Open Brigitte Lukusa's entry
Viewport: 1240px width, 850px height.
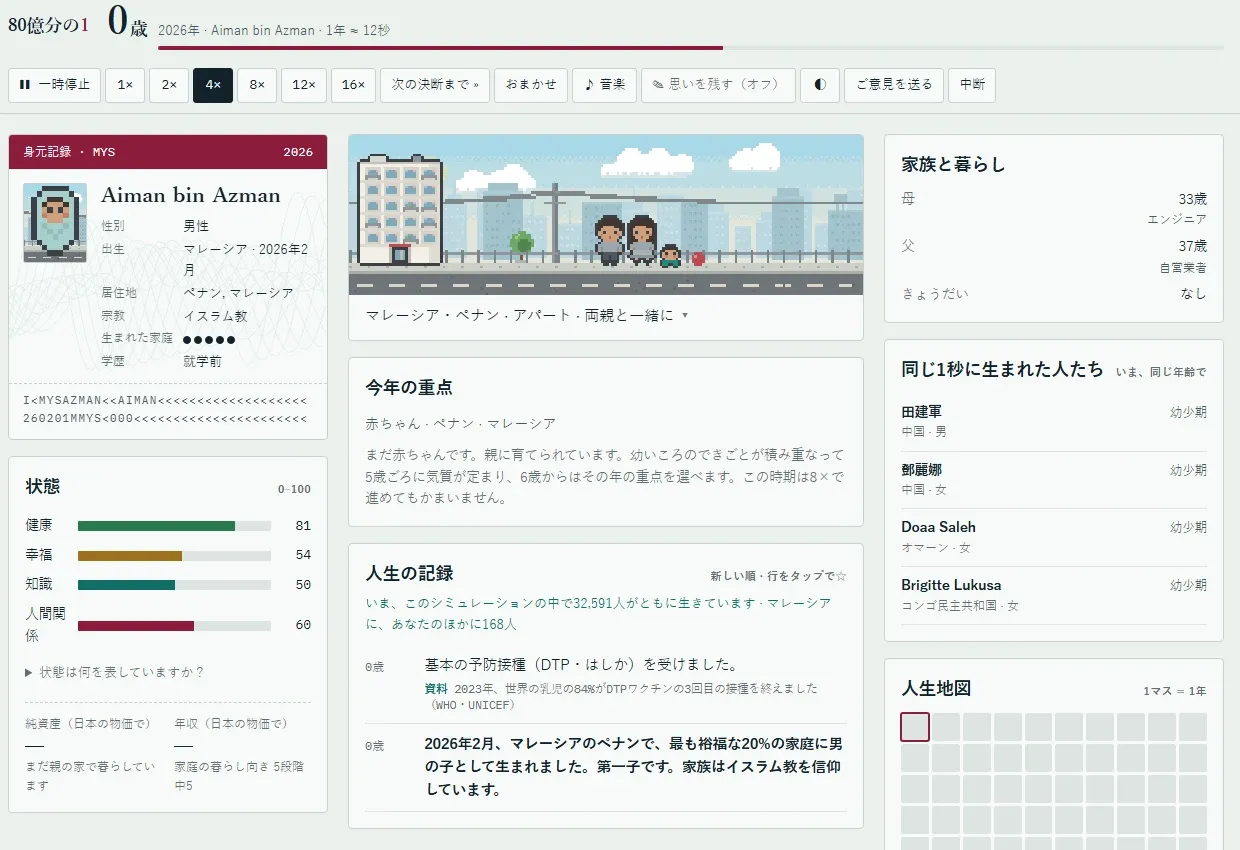(1054, 595)
